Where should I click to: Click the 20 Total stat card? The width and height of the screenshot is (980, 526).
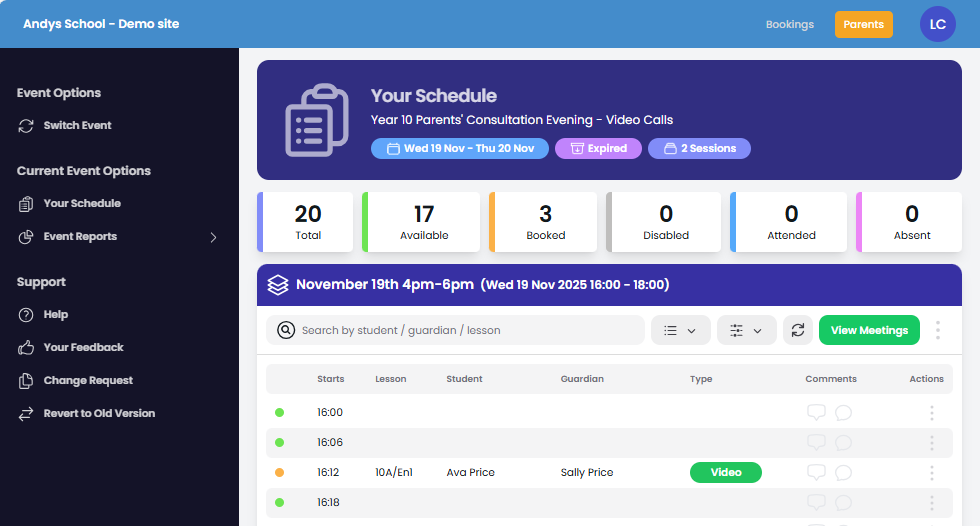pos(305,222)
